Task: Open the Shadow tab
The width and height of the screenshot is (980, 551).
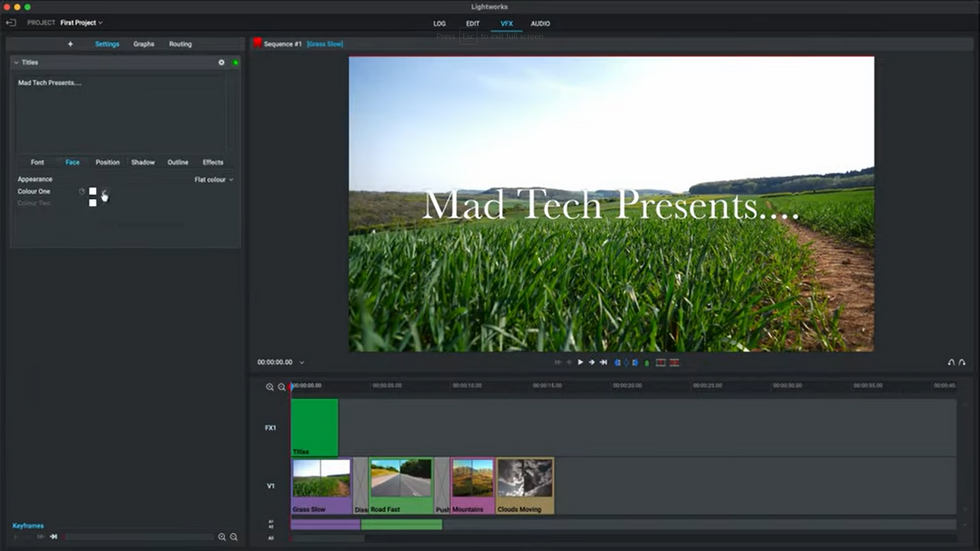Action: point(142,162)
